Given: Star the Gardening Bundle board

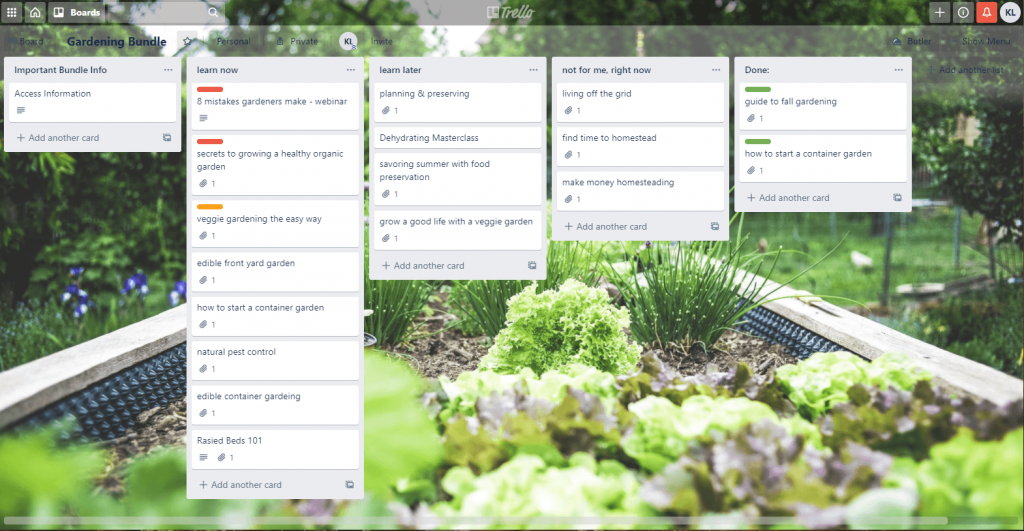Looking at the screenshot, I should pyautogui.click(x=187, y=41).
